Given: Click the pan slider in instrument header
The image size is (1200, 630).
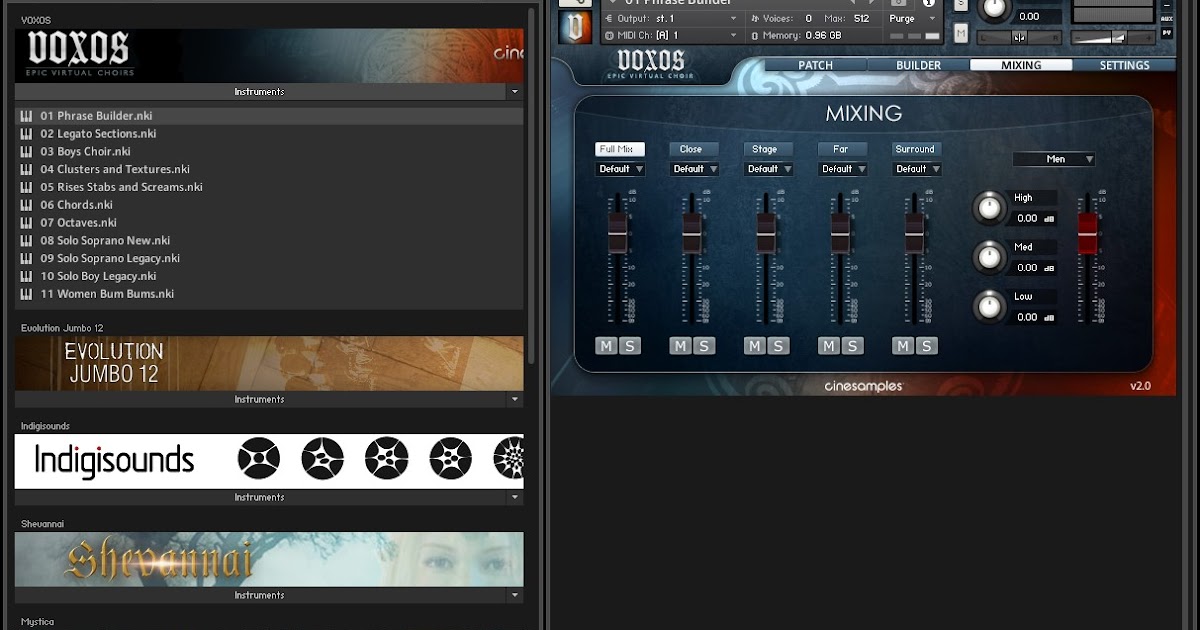Looking at the screenshot, I should [x=1020, y=38].
